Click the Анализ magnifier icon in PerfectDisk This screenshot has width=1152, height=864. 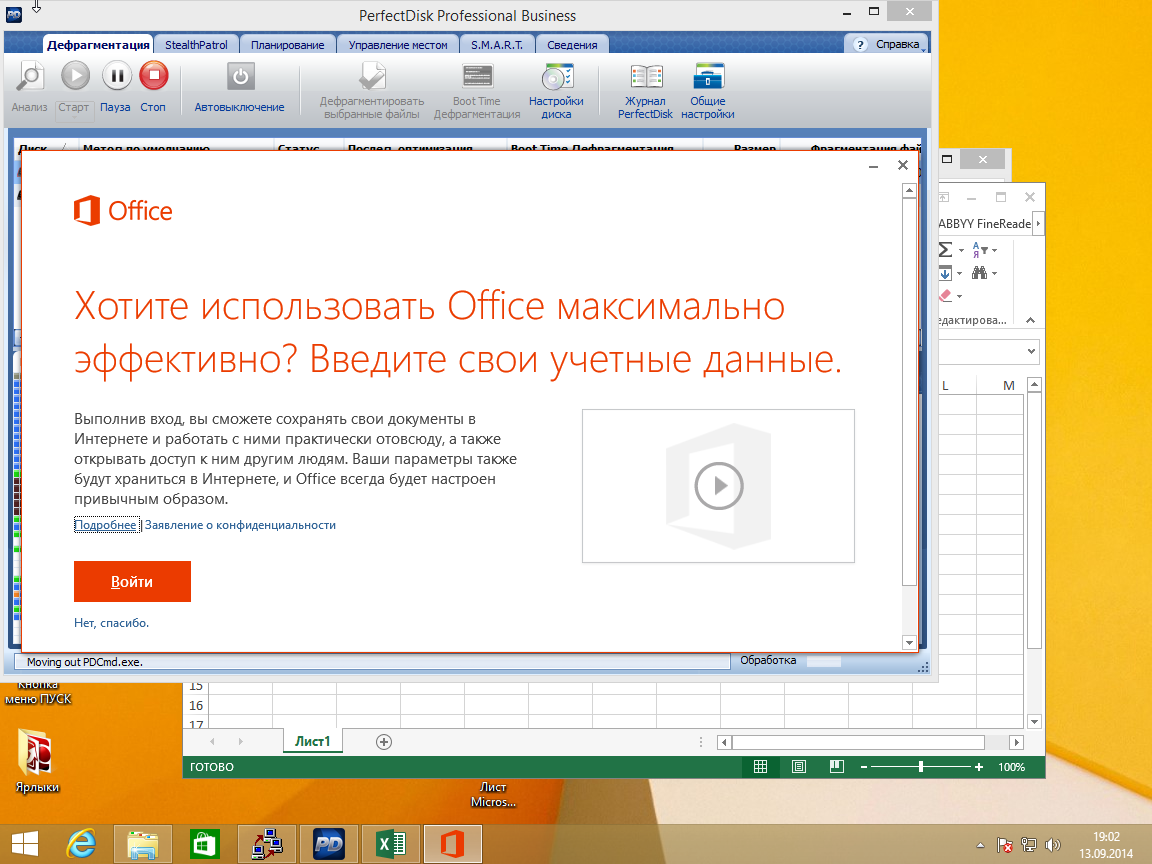(x=30, y=76)
